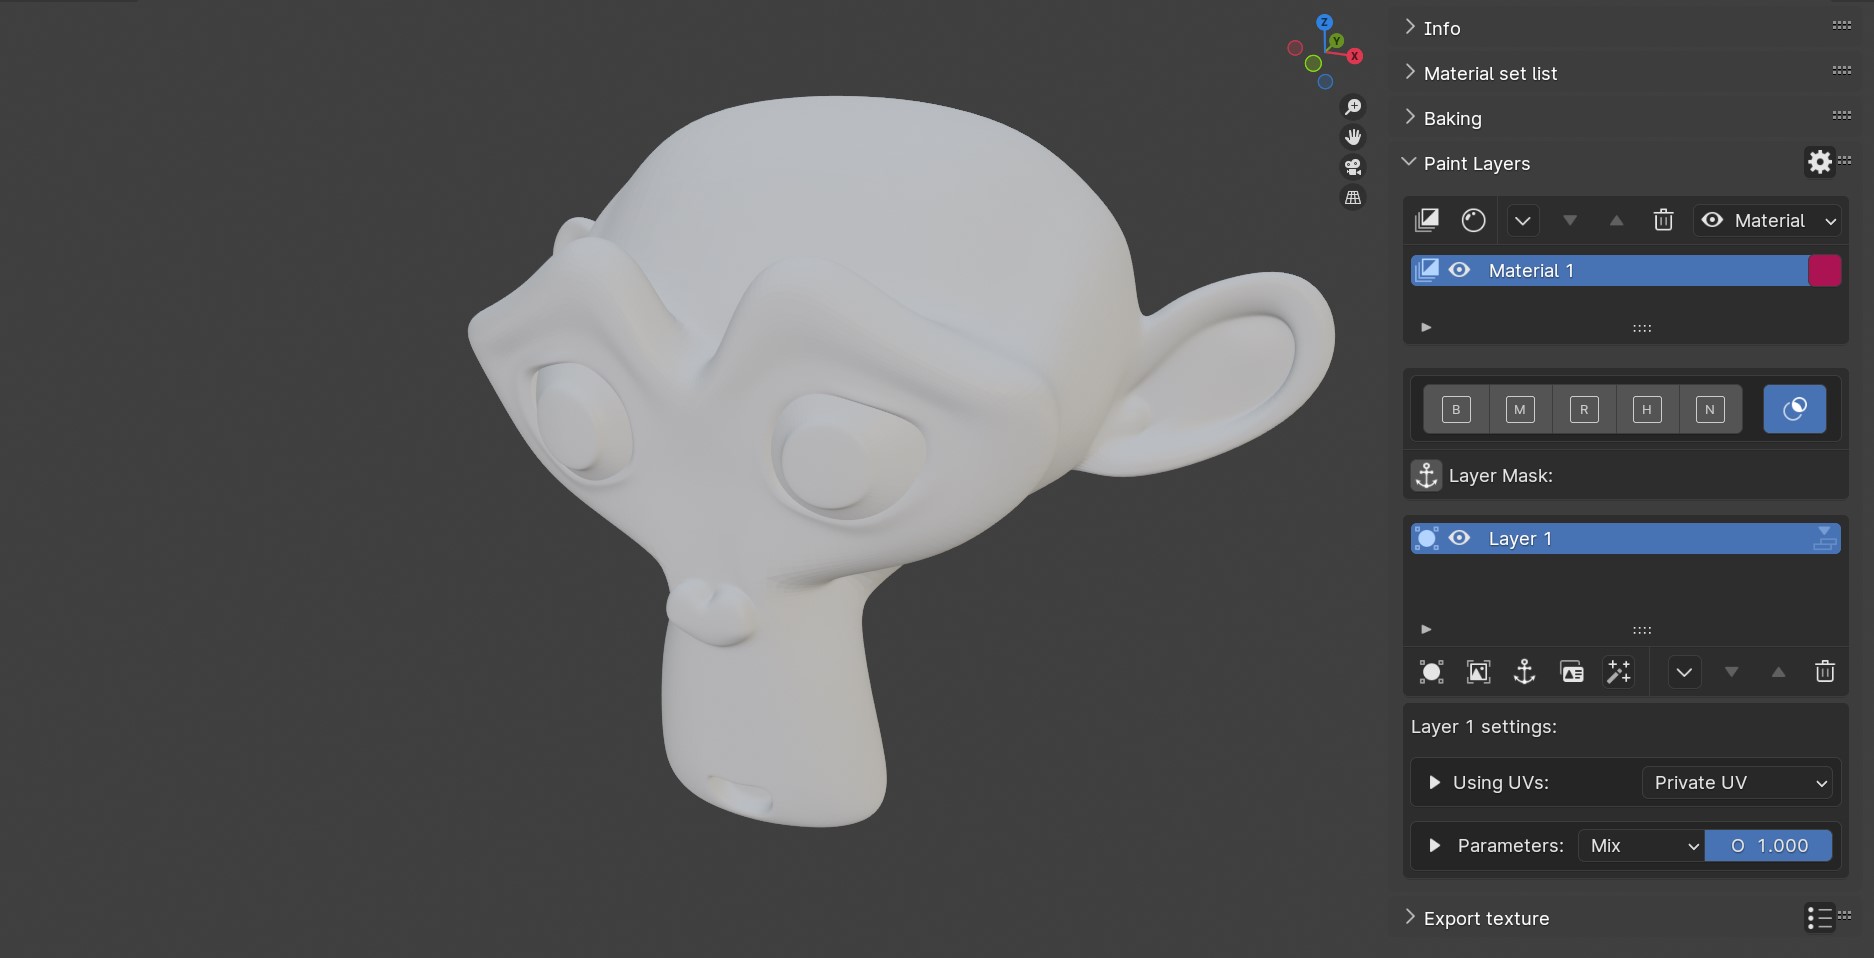Toggle visibility of Material 1
The height and width of the screenshot is (958, 1874).
pyautogui.click(x=1460, y=270)
